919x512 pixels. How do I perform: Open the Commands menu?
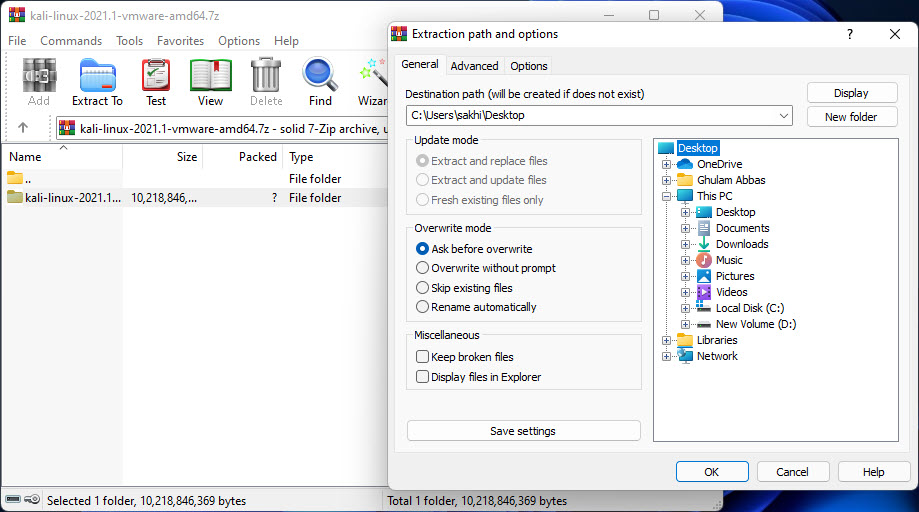(x=71, y=40)
